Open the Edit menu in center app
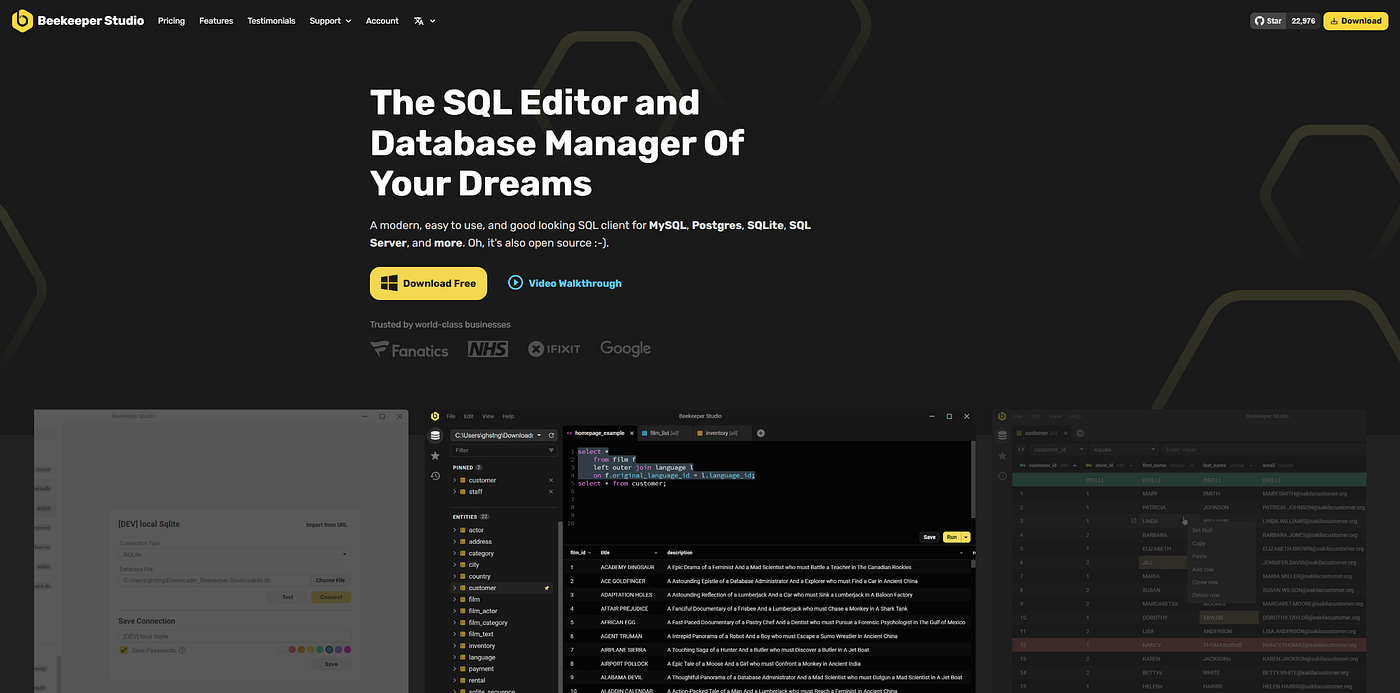This screenshot has width=1400, height=693. tap(469, 416)
